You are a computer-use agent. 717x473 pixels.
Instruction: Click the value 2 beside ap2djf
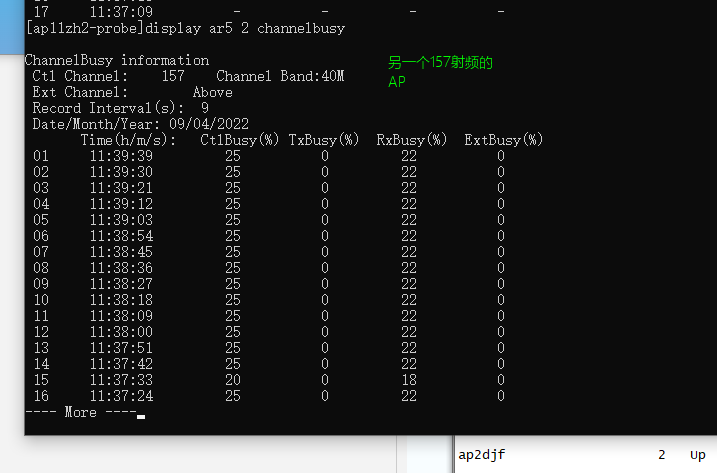coord(662,455)
